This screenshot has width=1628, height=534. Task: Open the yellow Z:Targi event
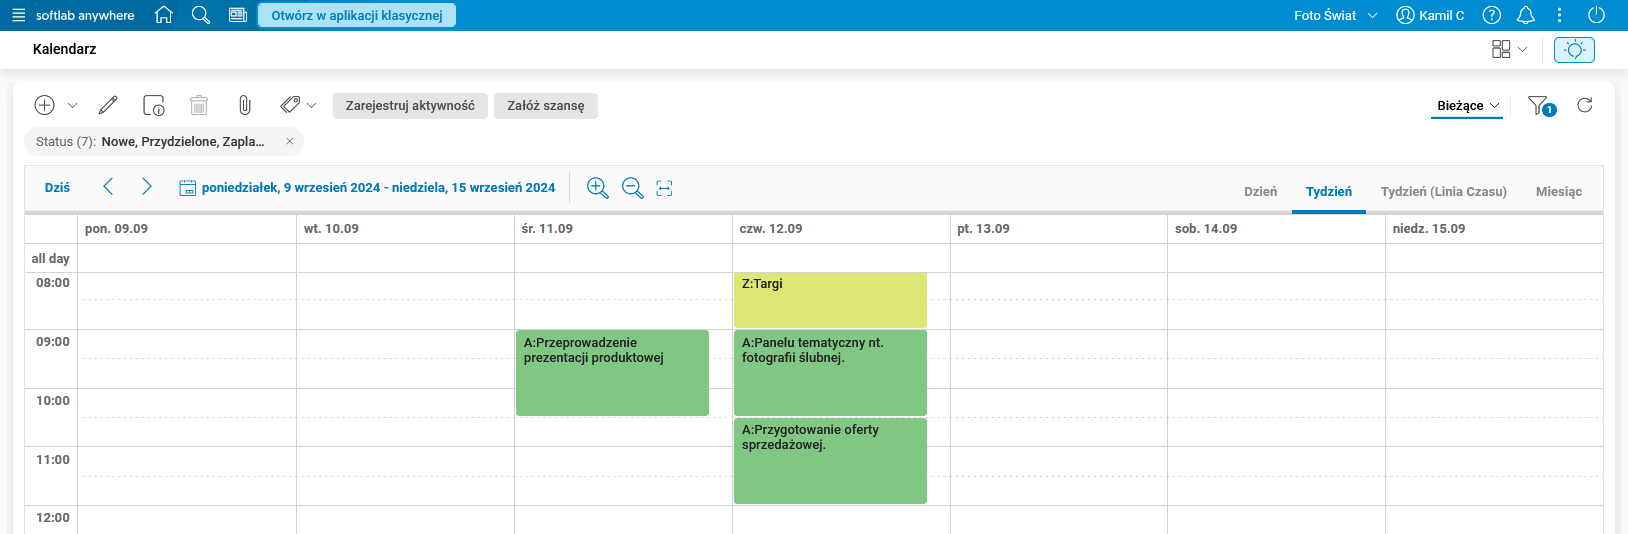point(830,300)
